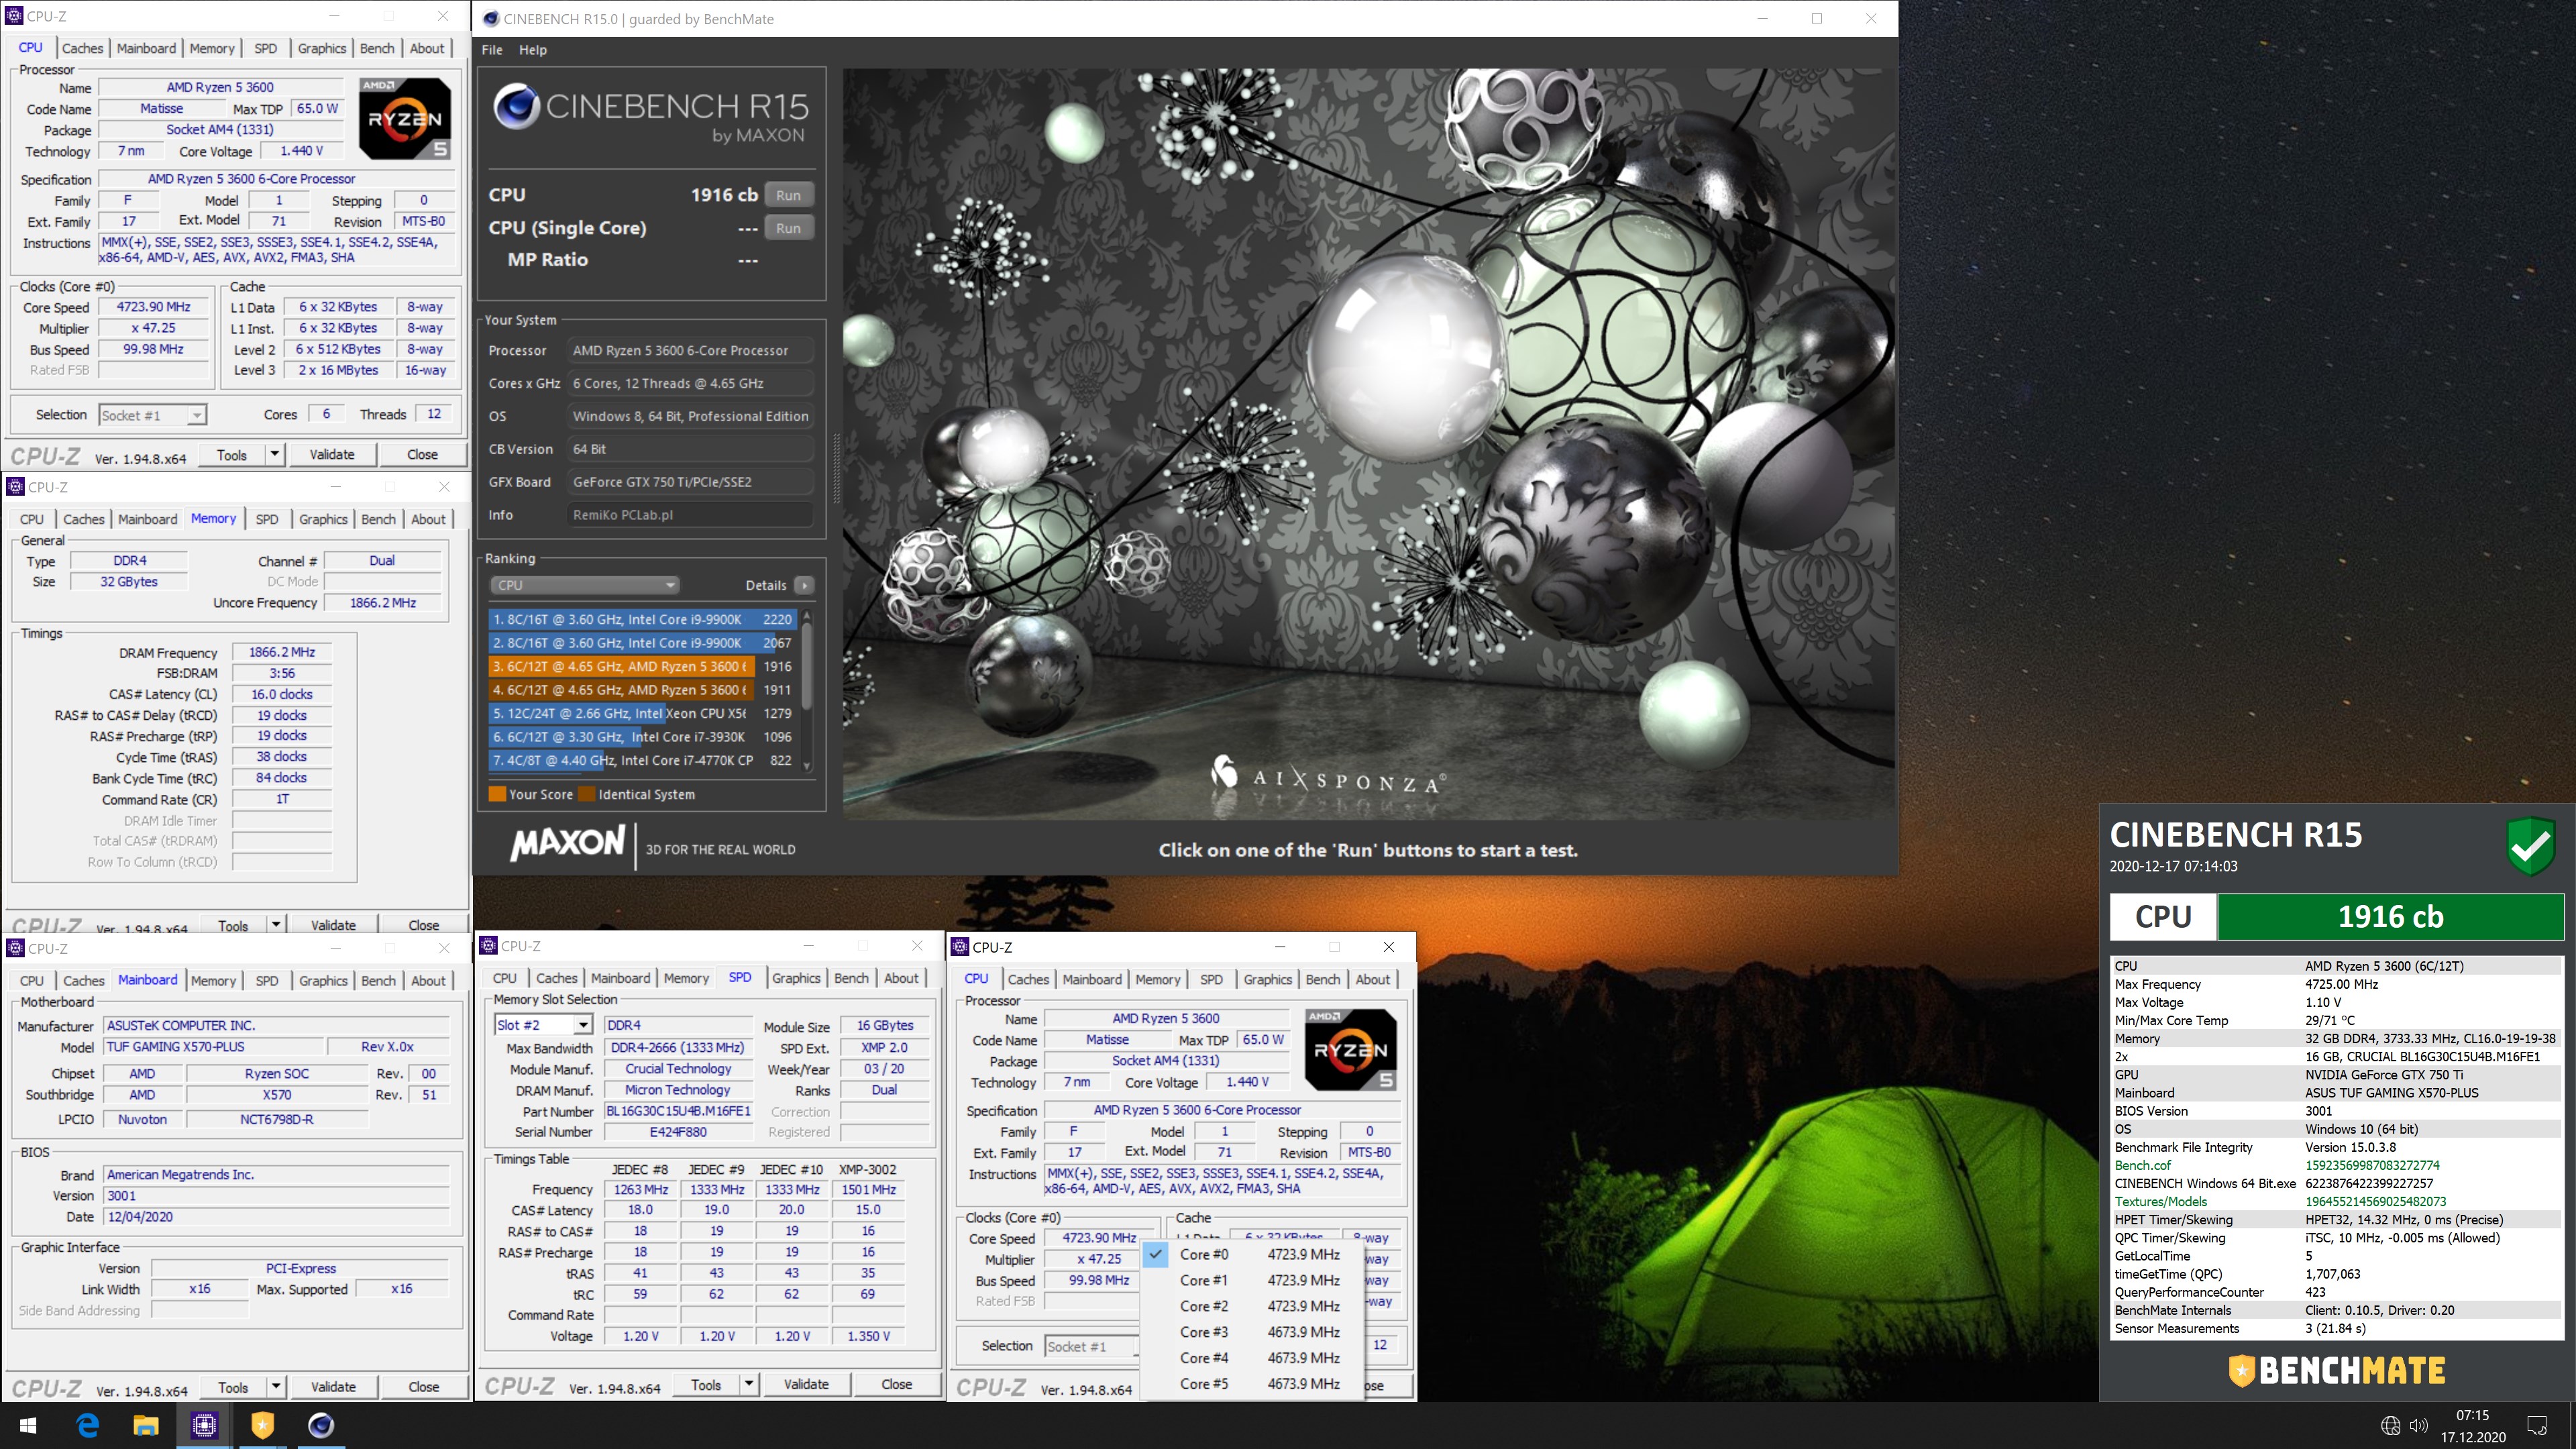Viewport: 2576px width, 1449px height.
Task: Open File Explorer from taskbar
Action: (146, 1425)
